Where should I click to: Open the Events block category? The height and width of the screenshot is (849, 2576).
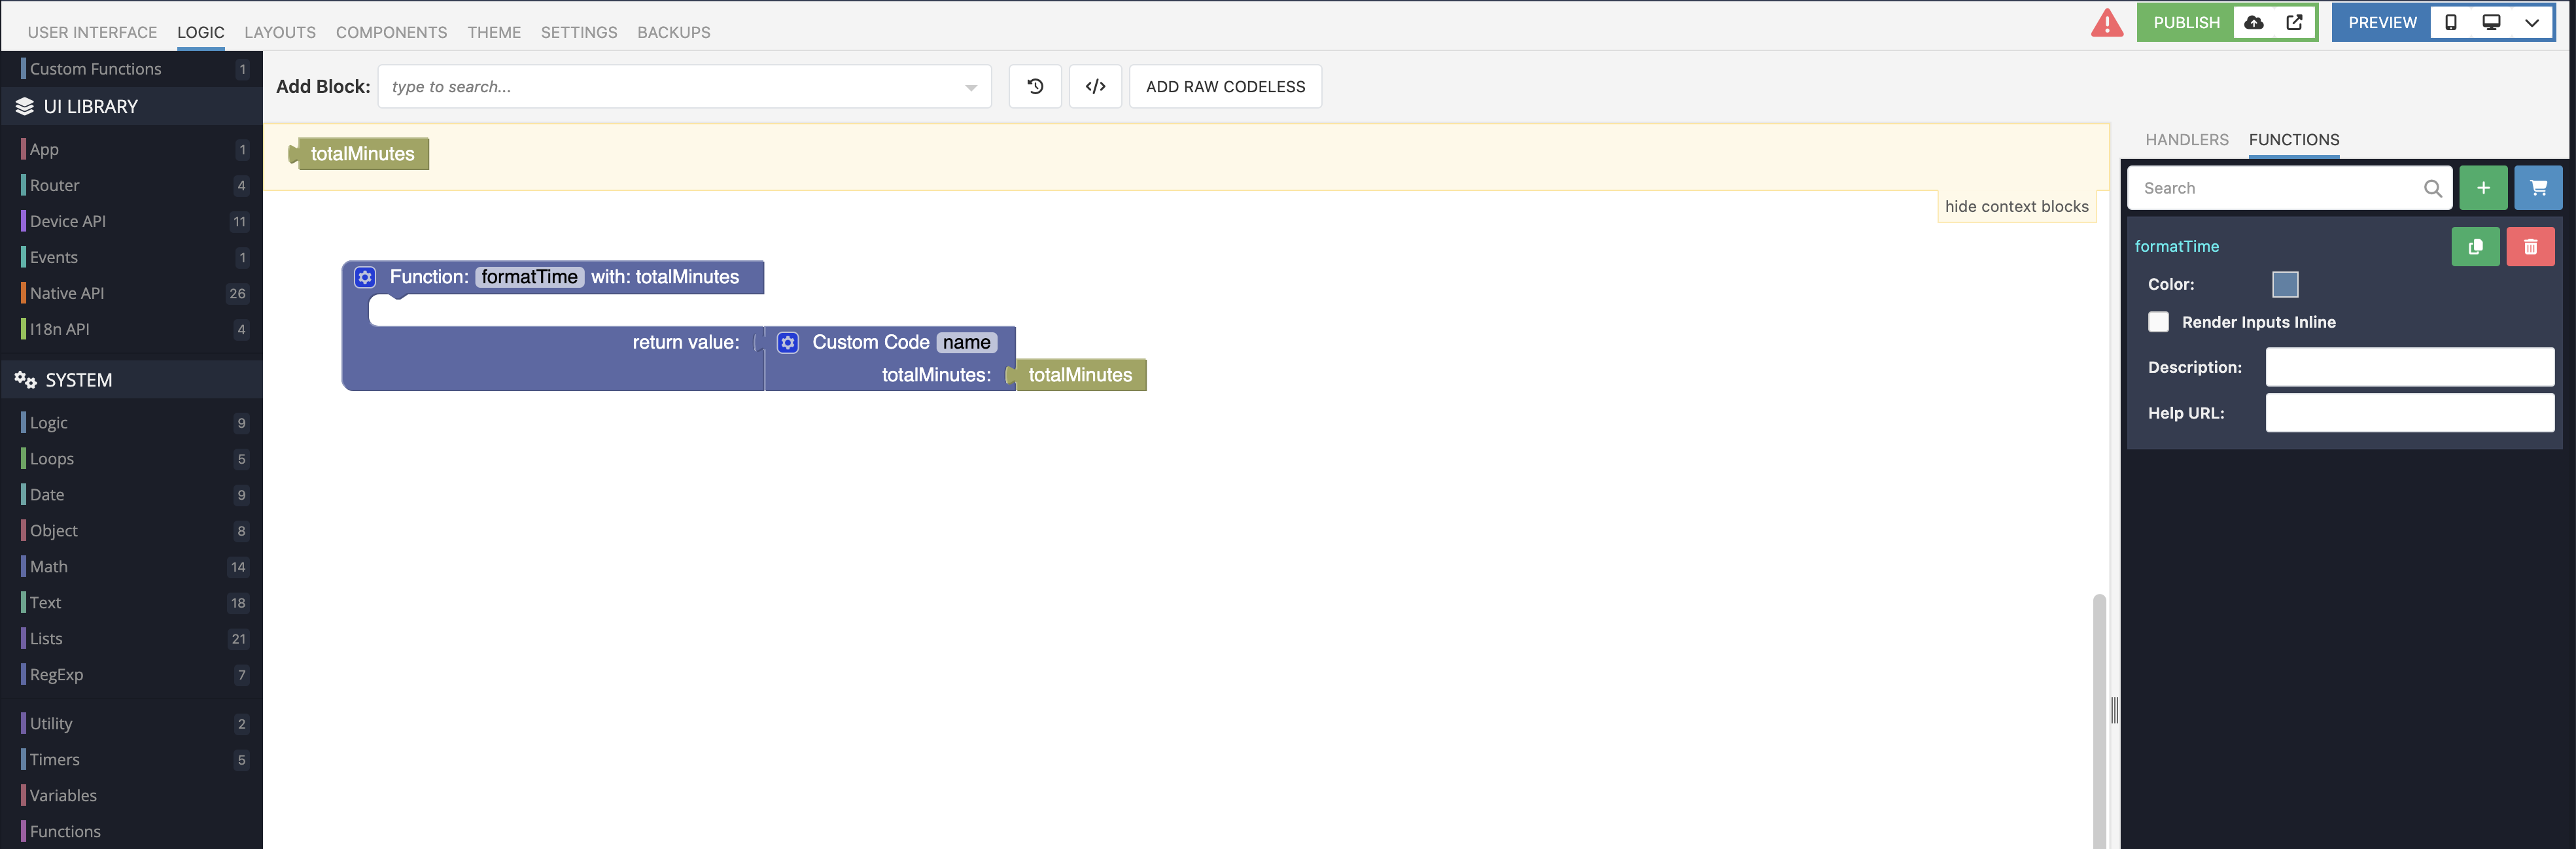click(x=132, y=258)
